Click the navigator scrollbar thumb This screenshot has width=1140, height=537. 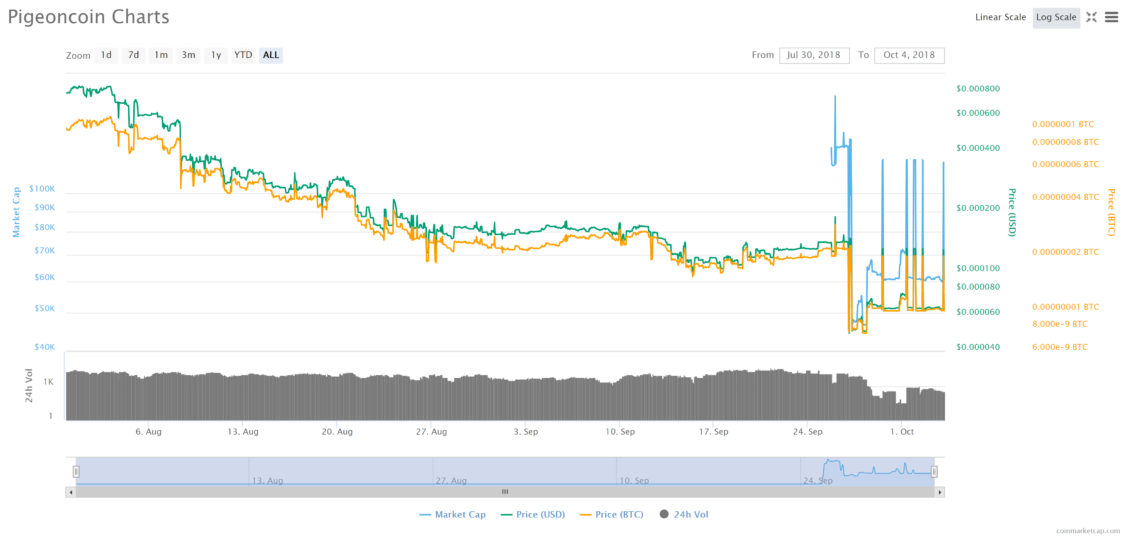[505, 492]
